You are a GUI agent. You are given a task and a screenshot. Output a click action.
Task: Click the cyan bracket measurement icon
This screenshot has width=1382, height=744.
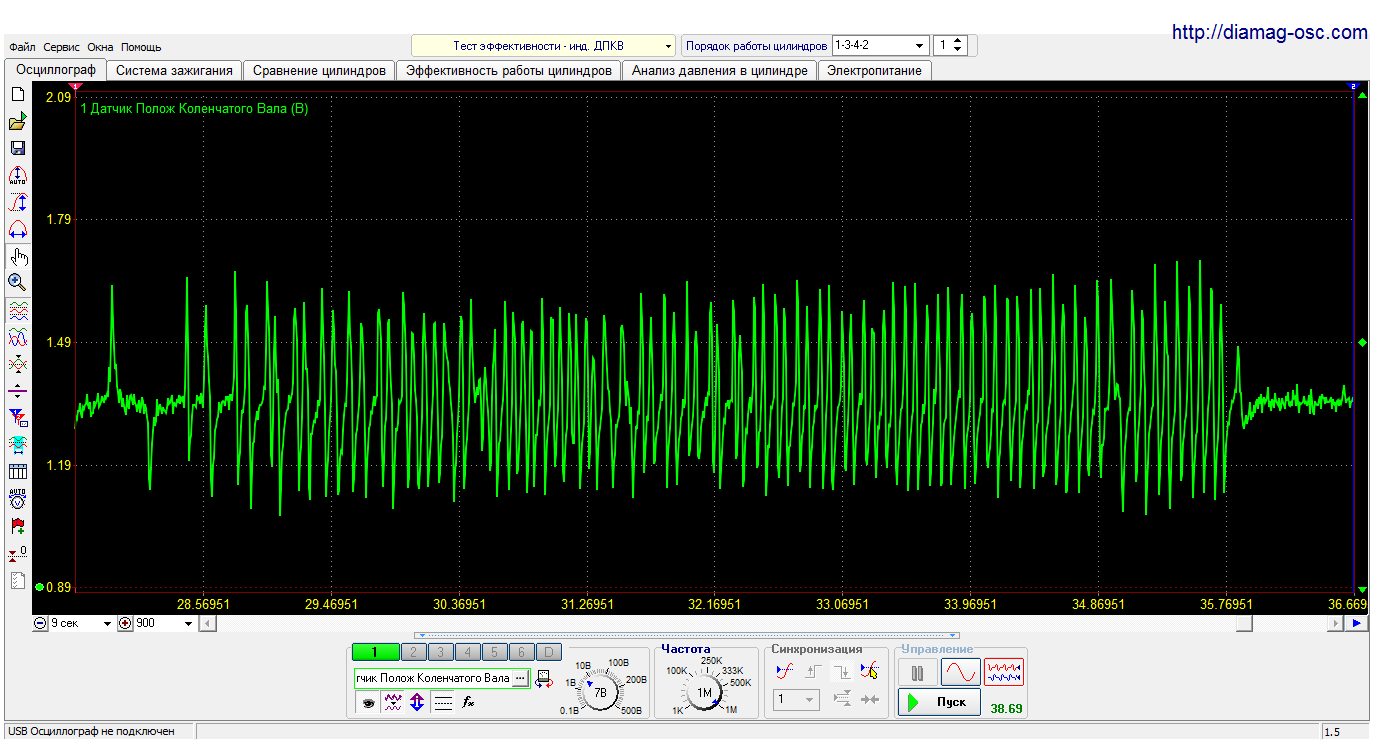coord(17,444)
